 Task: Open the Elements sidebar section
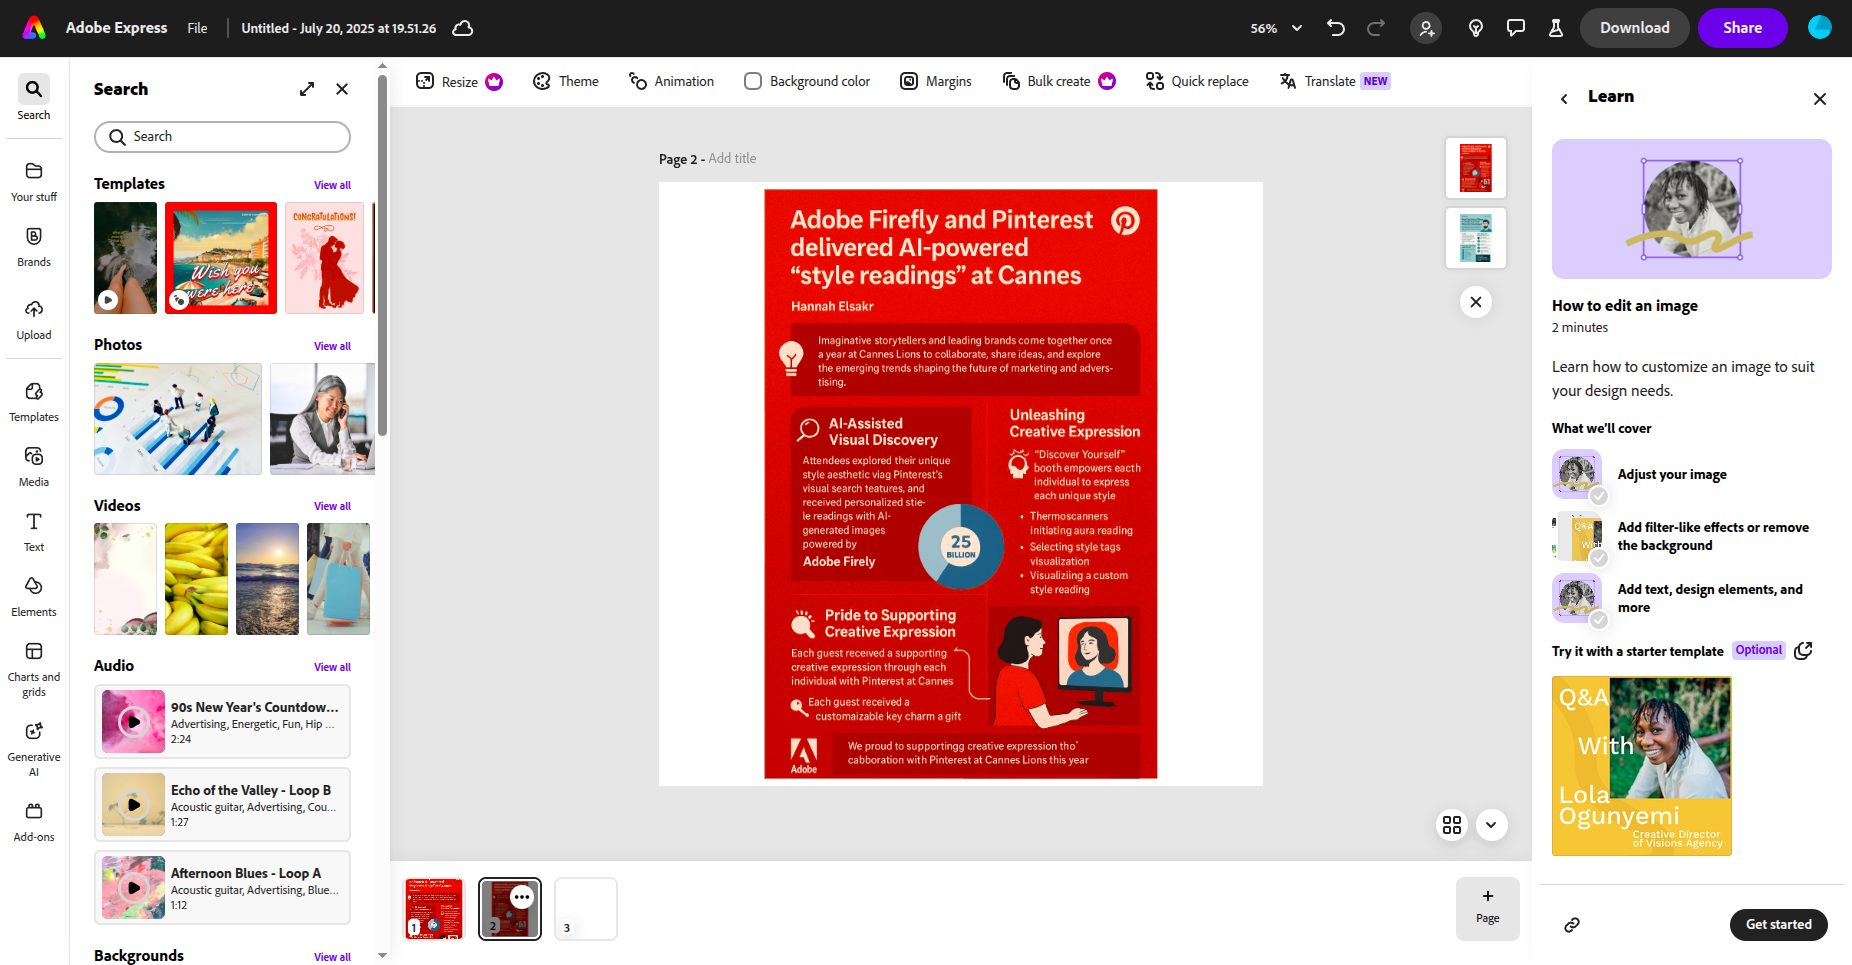(x=34, y=596)
